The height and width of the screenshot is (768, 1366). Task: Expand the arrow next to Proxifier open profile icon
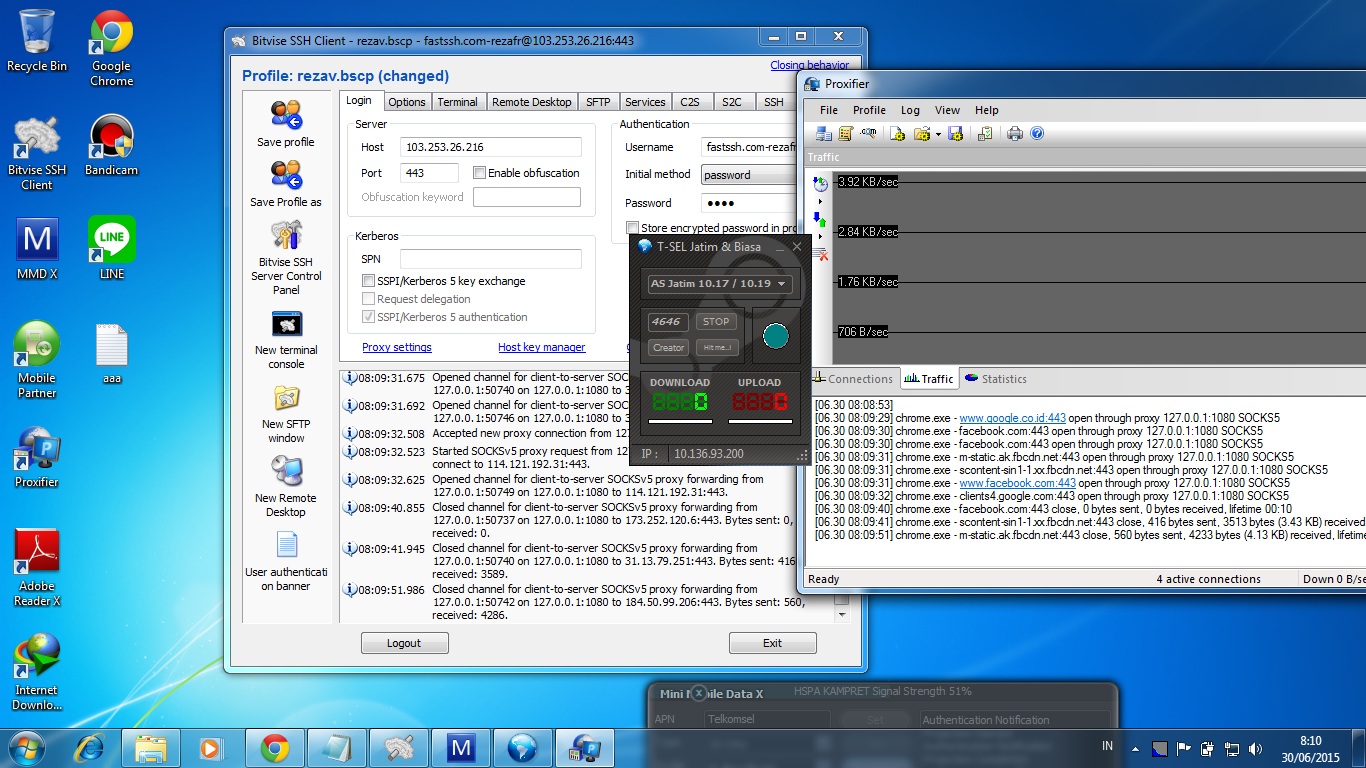click(937, 134)
